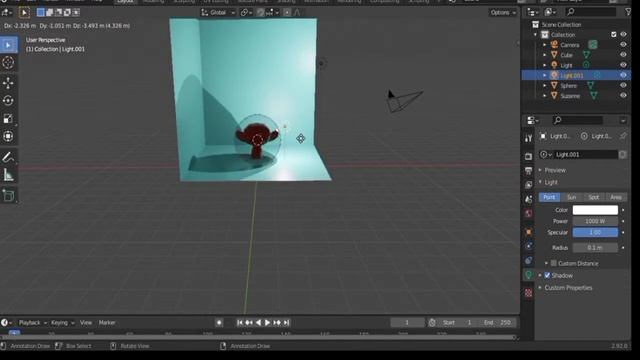
Task: Select the Transform tool
Action: [x=8, y=136]
